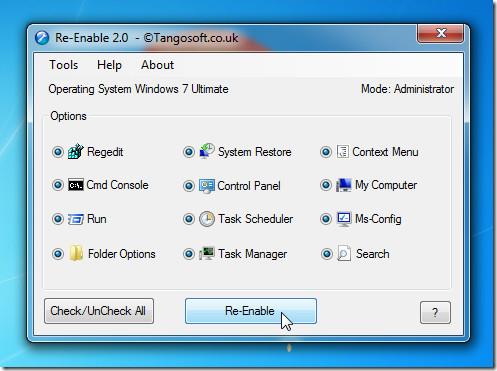
Task: Click the Search magnifier icon
Action: [x=344, y=253]
